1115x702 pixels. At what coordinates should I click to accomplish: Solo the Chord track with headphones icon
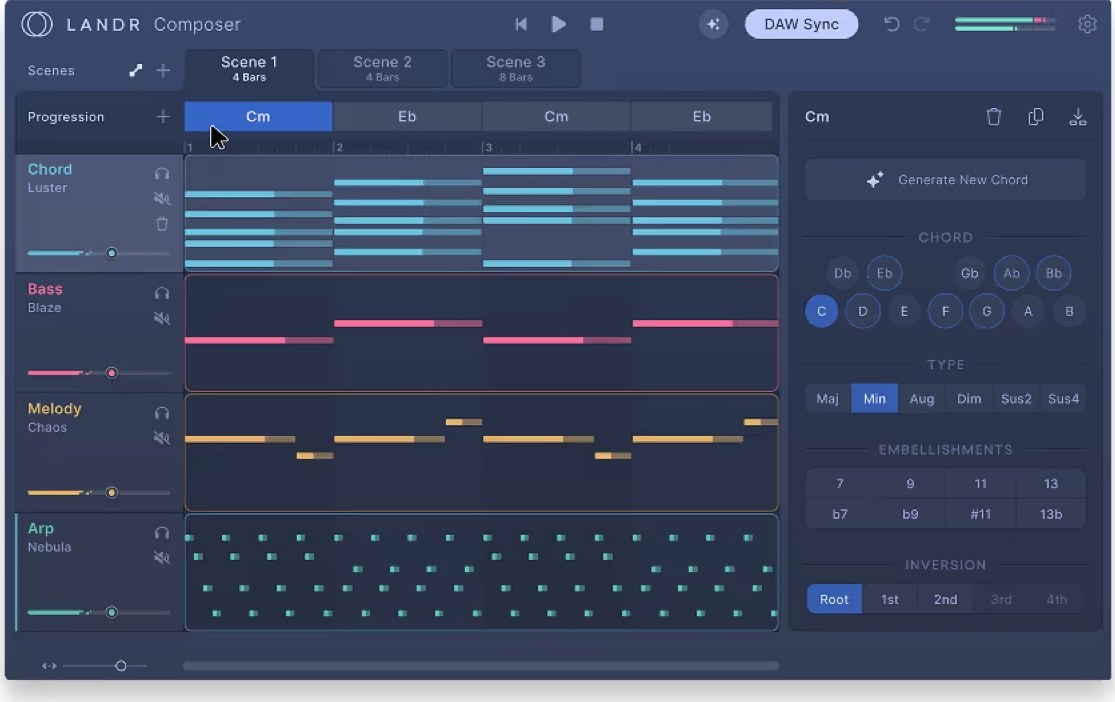pos(162,174)
